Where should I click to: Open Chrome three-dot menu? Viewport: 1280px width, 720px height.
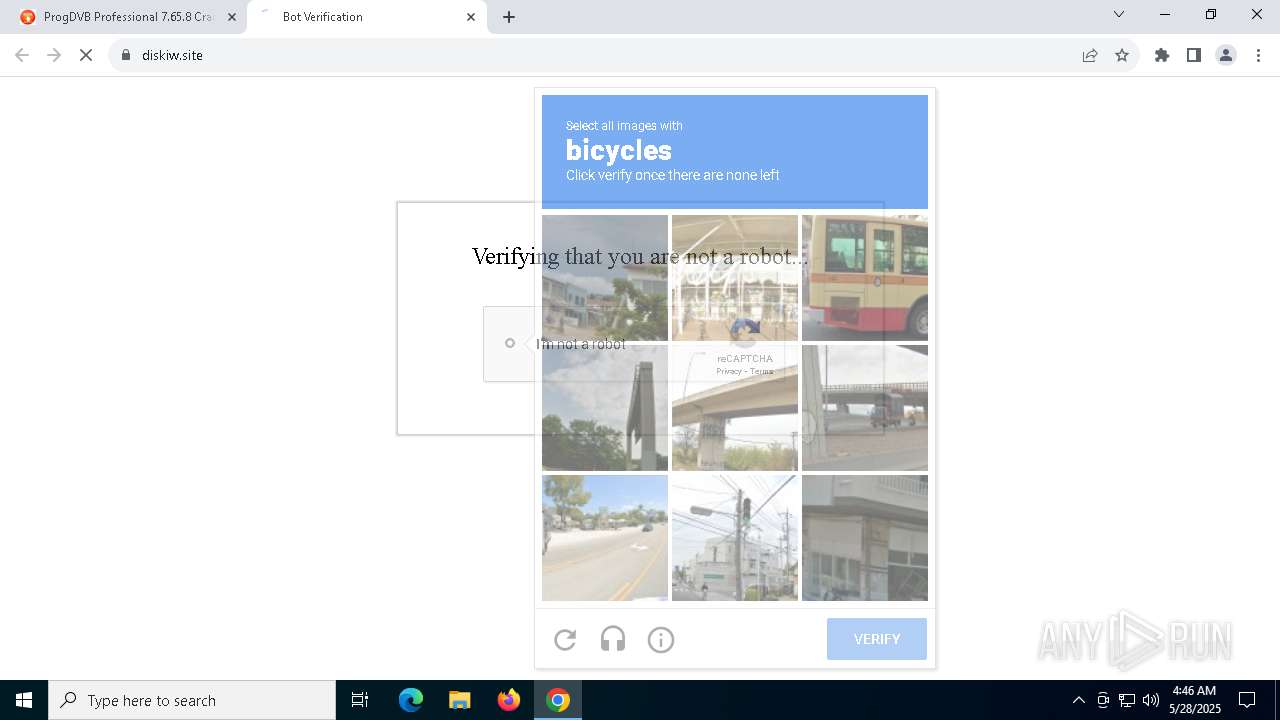[x=1258, y=55]
